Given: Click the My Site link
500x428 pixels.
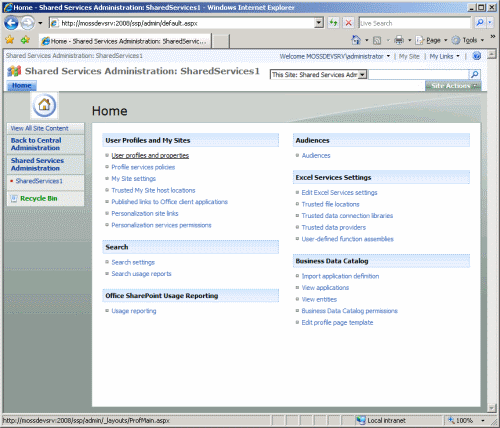Looking at the screenshot, I should pos(409,56).
